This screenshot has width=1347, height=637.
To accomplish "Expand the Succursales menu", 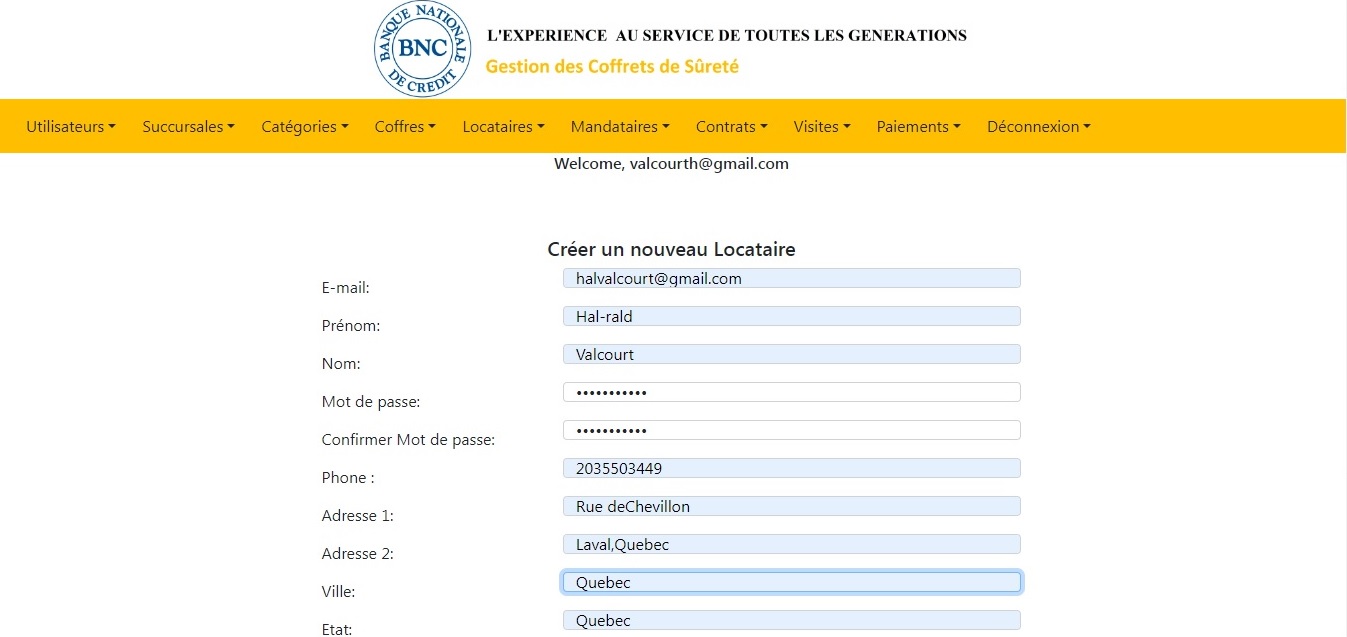I will coord(188,127).
